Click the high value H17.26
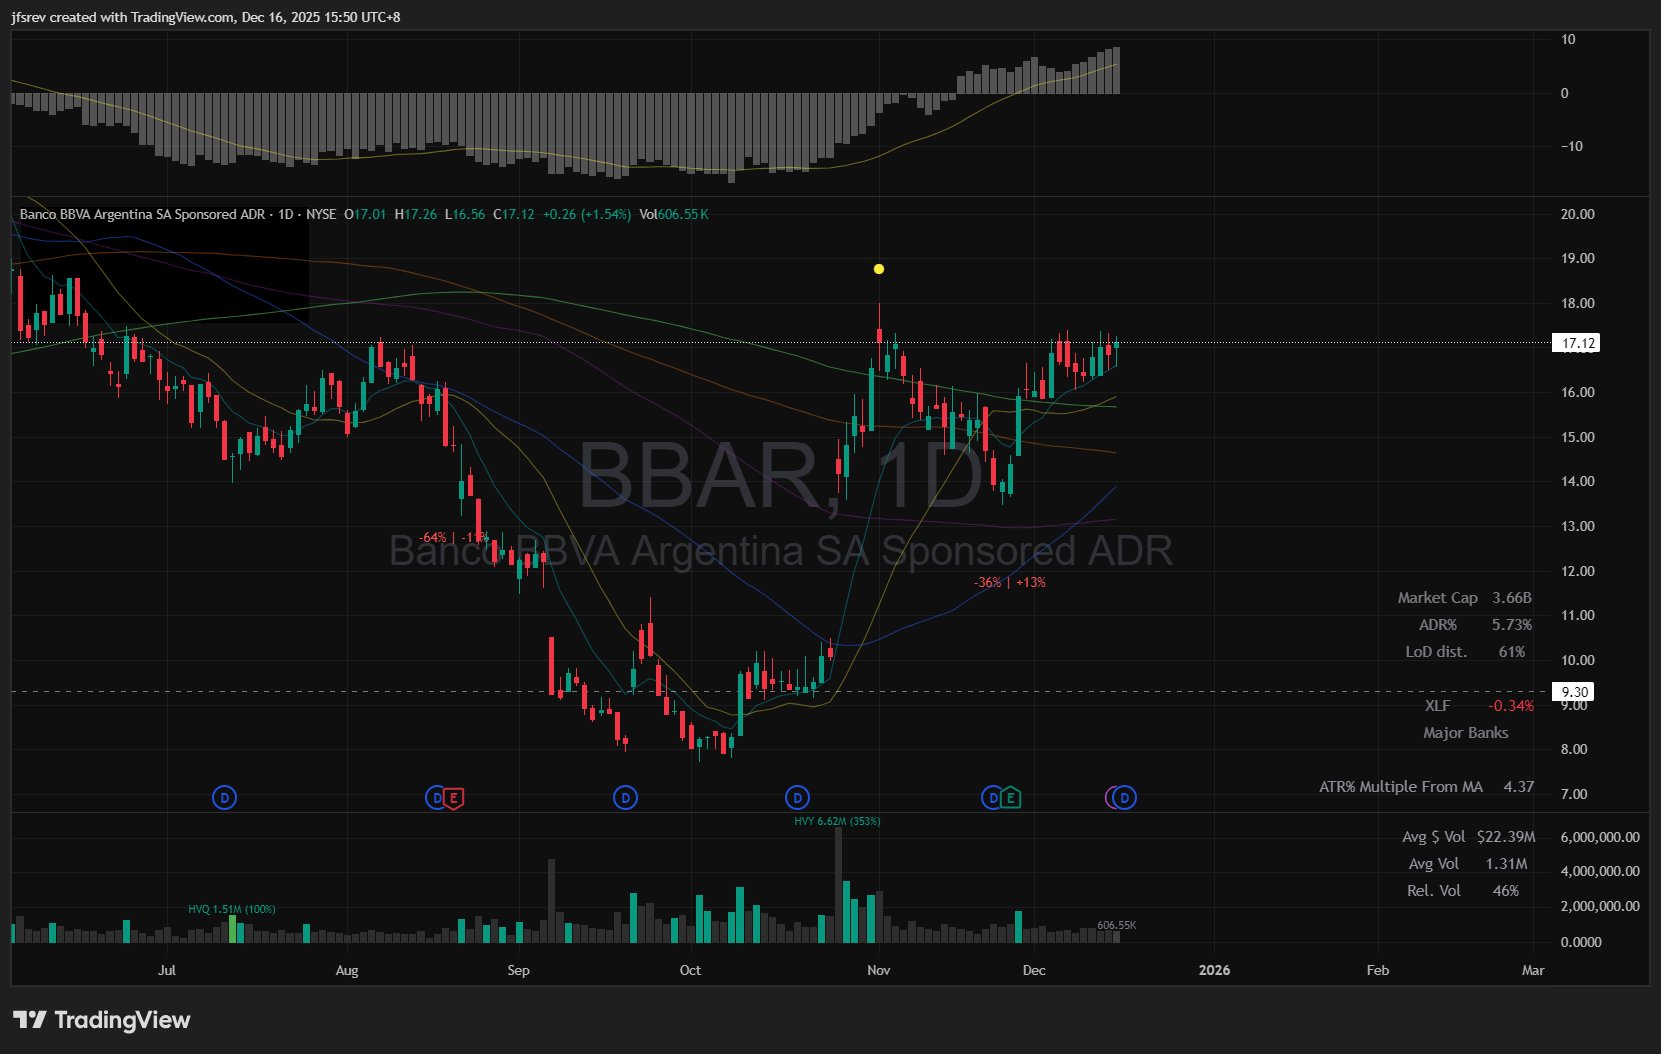The width and height of the screenshot is (1661, 1054). coord(416,214)
